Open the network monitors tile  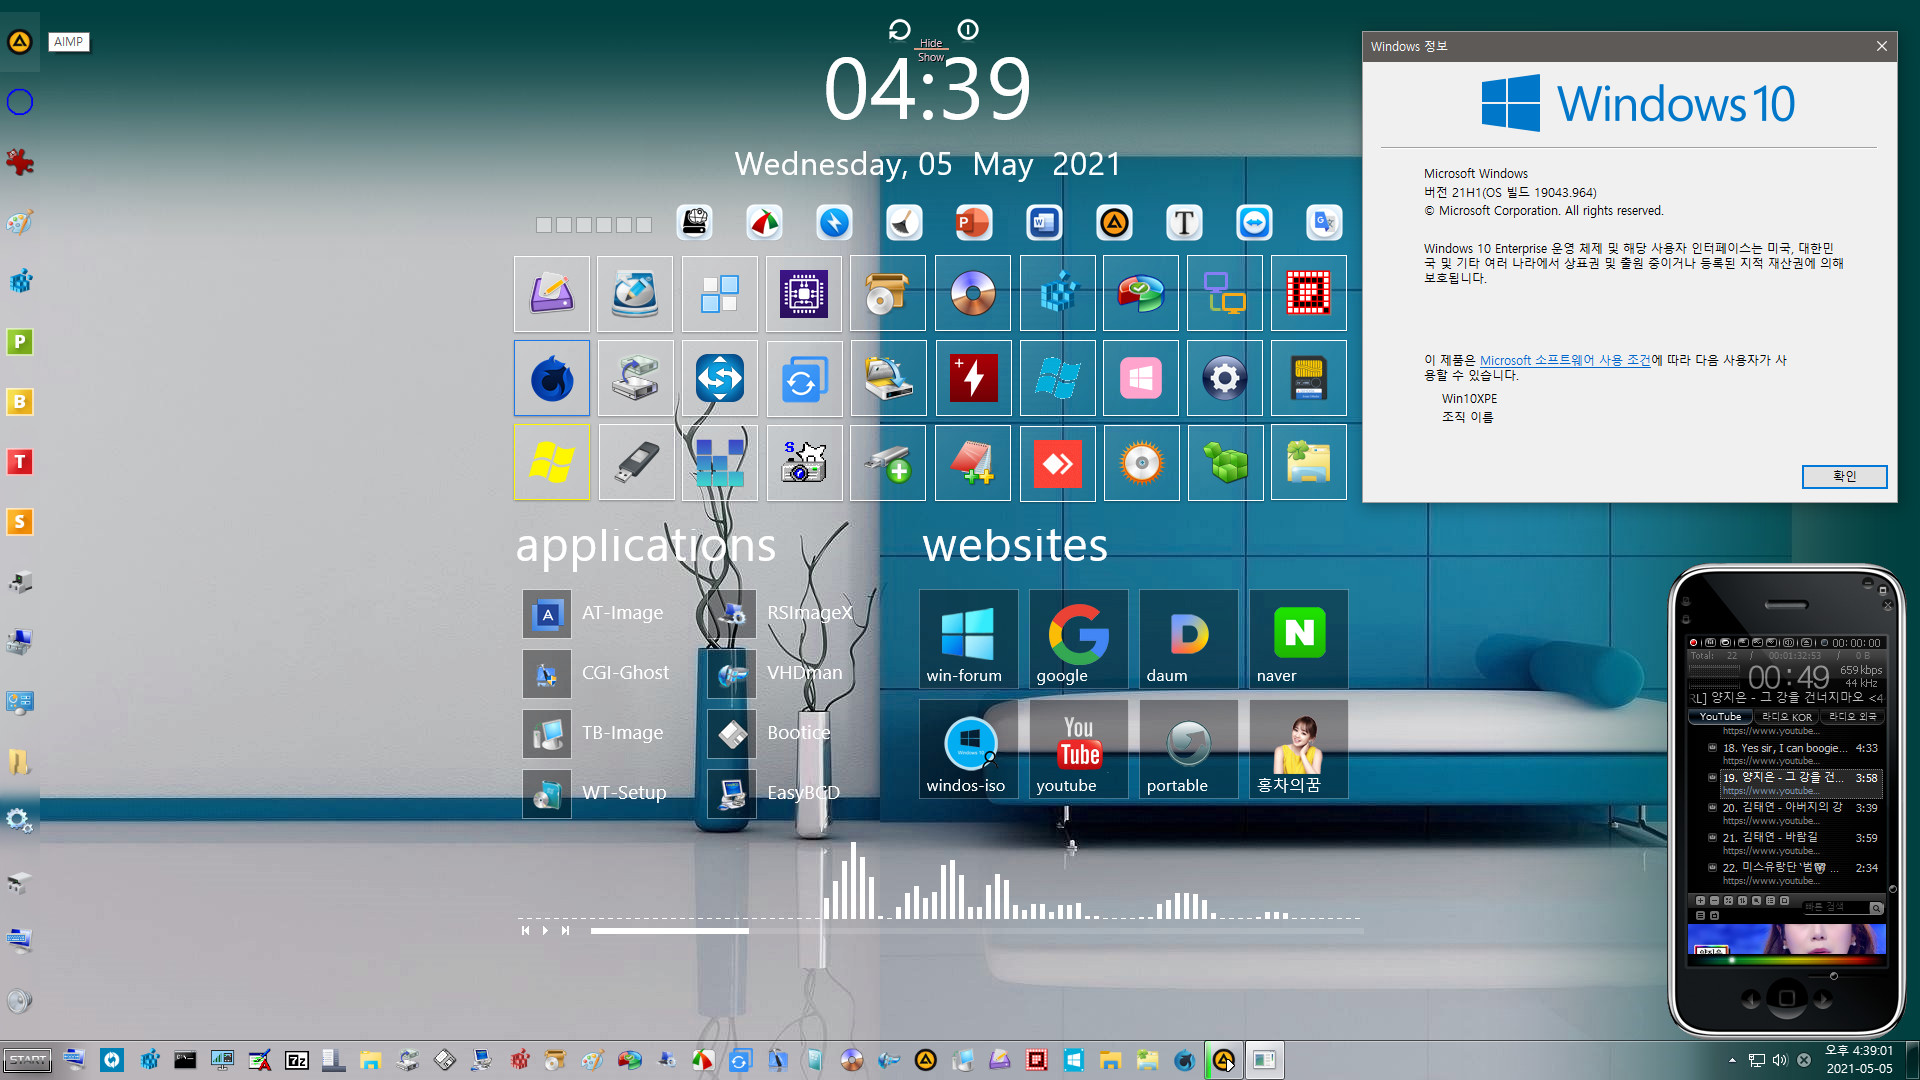pos(1225,294)
